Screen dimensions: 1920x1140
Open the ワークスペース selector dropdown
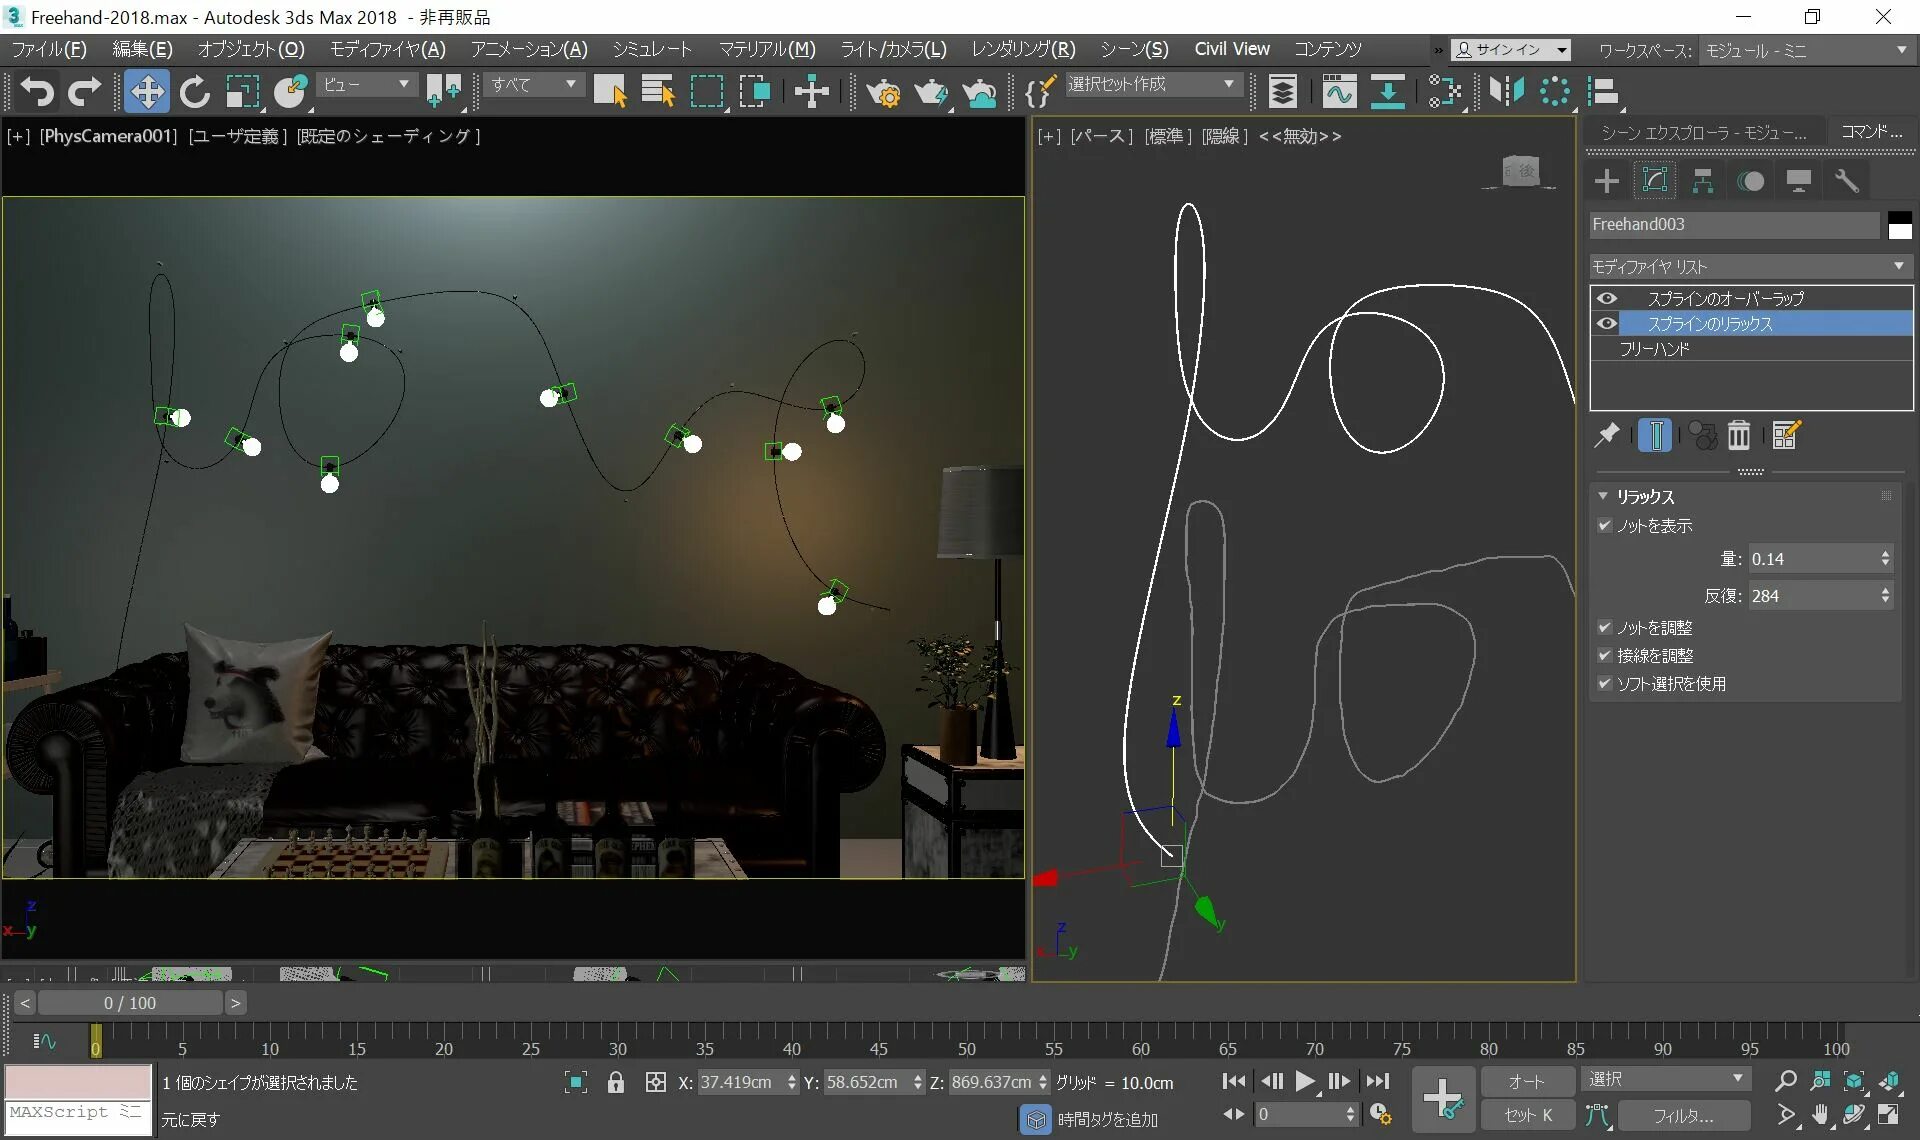[1806, 50]
